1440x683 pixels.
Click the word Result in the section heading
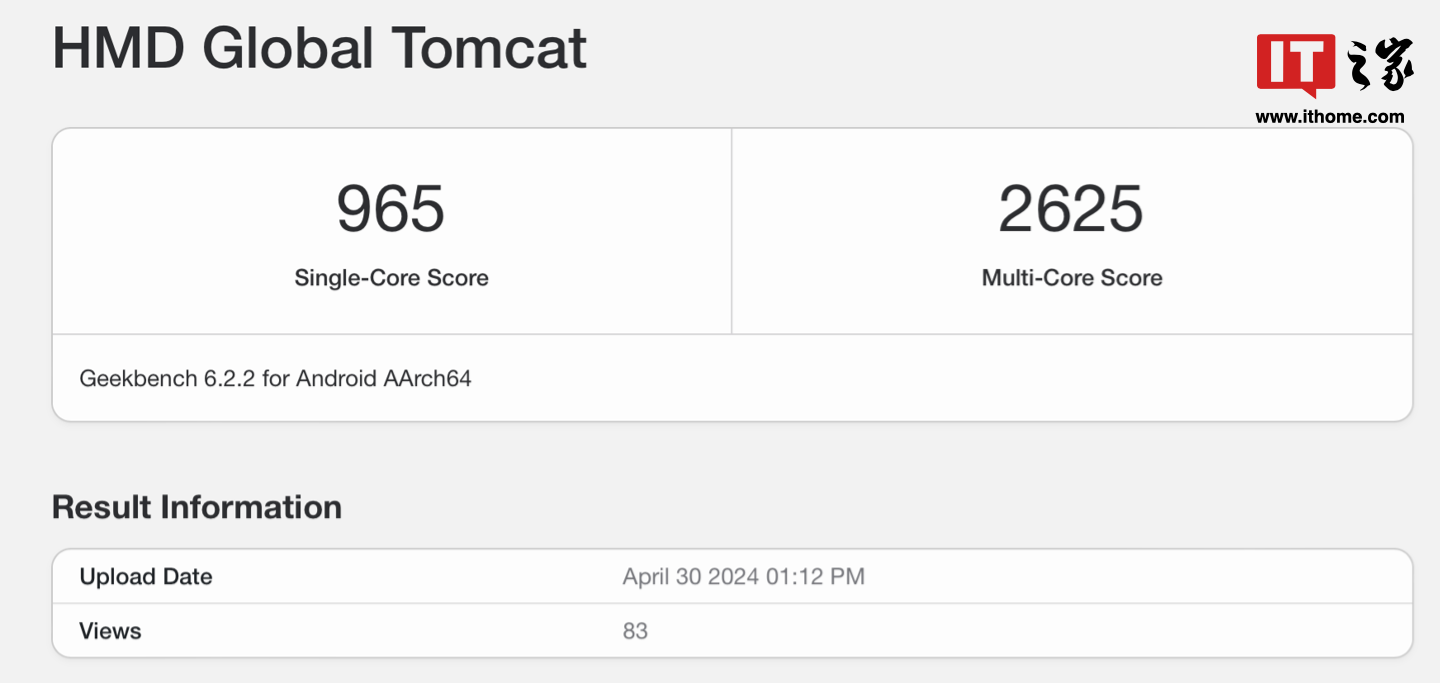click(101, 507)
